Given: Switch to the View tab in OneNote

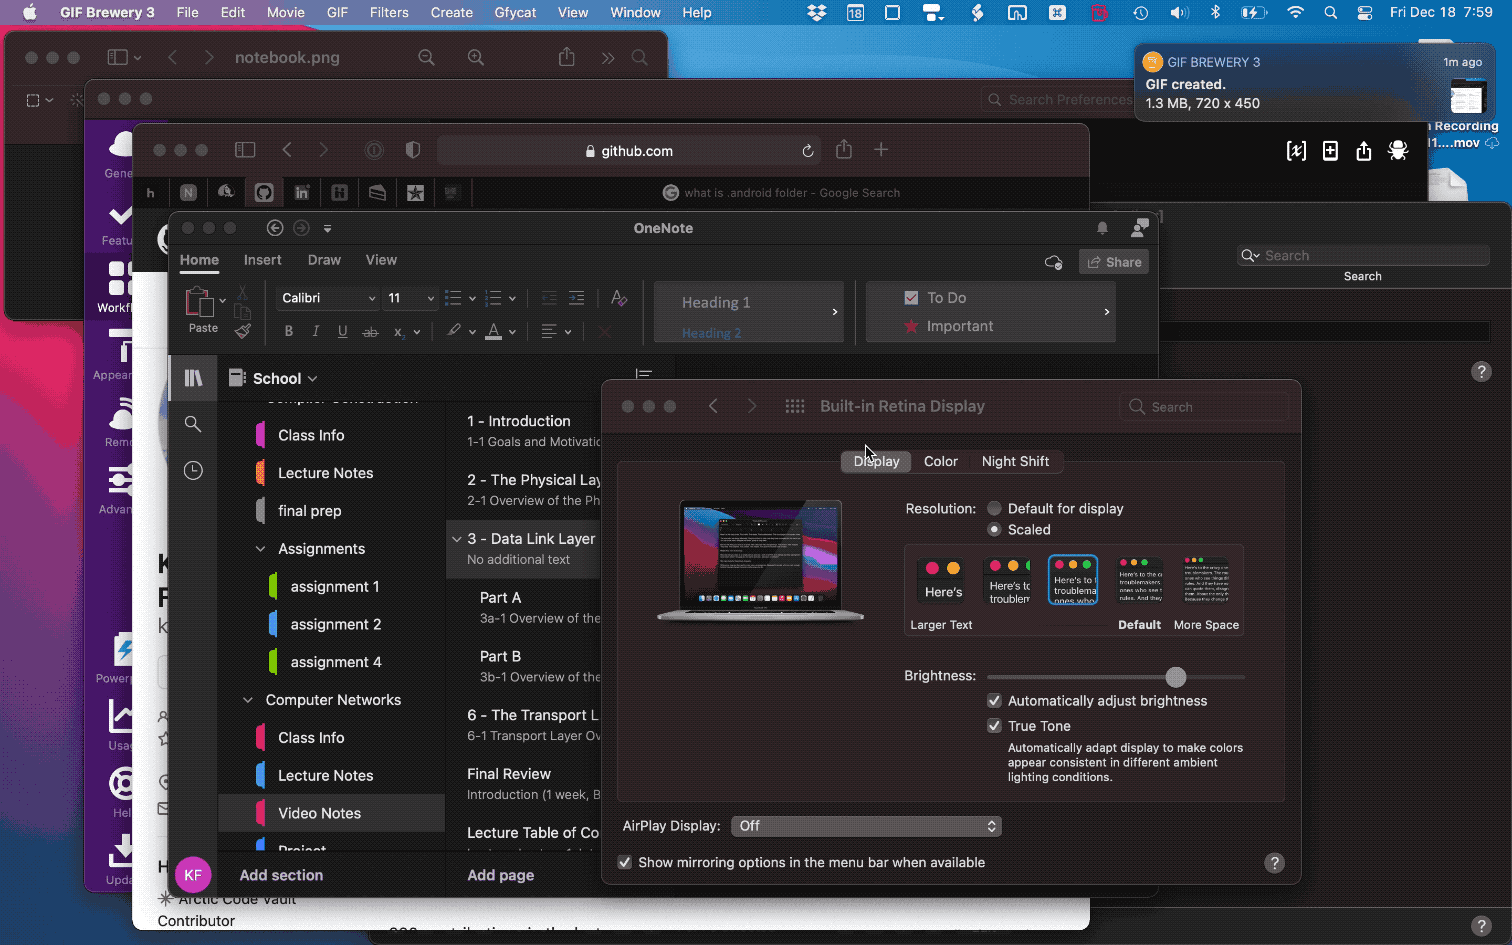Looking at the screenshot, I should (381, 260).
